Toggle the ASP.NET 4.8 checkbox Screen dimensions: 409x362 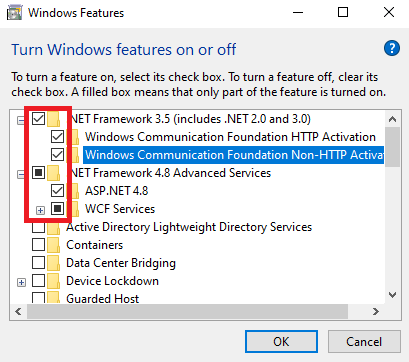[x=57, y=191]
